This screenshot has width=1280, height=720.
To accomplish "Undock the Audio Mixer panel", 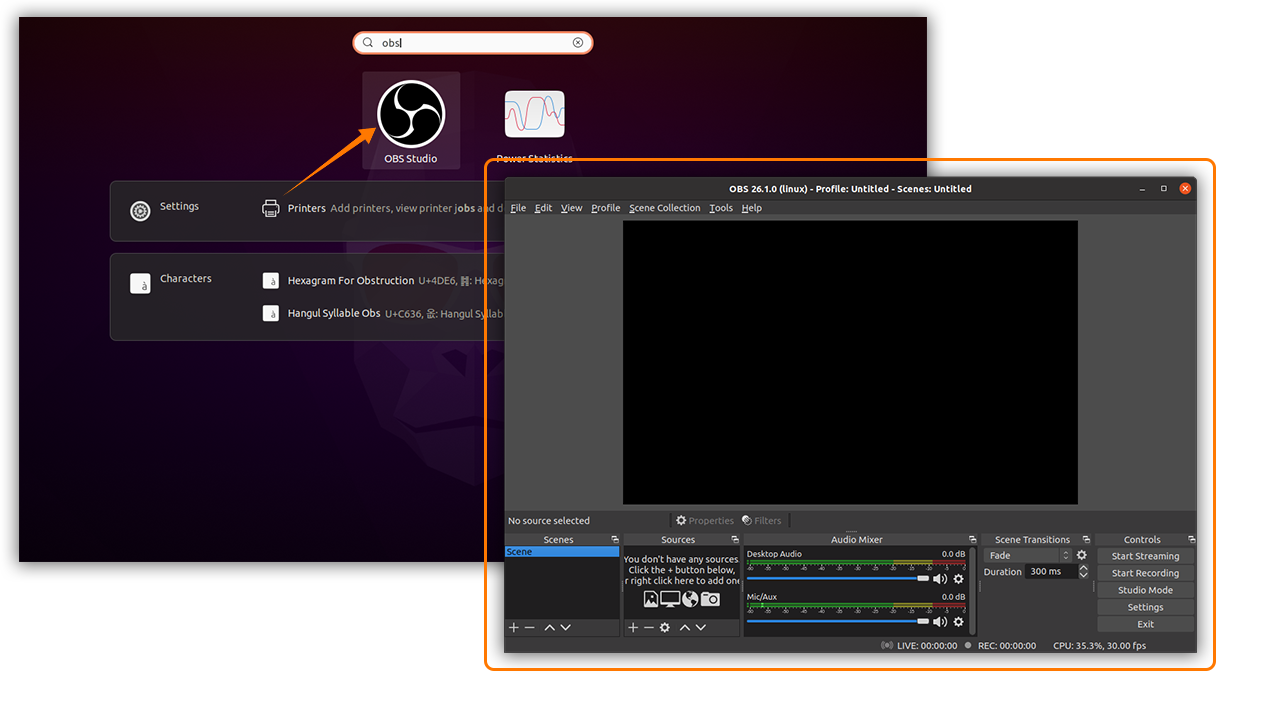I will point(972,539).
